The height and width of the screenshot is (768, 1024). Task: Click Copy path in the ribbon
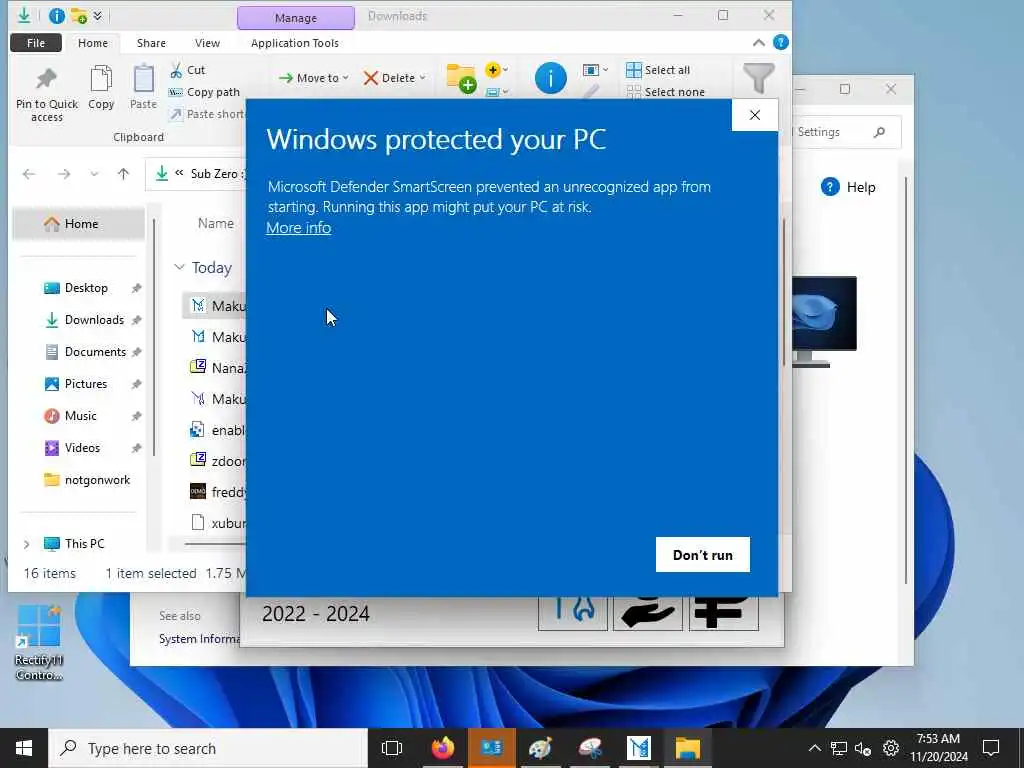[x=204, y=92]
